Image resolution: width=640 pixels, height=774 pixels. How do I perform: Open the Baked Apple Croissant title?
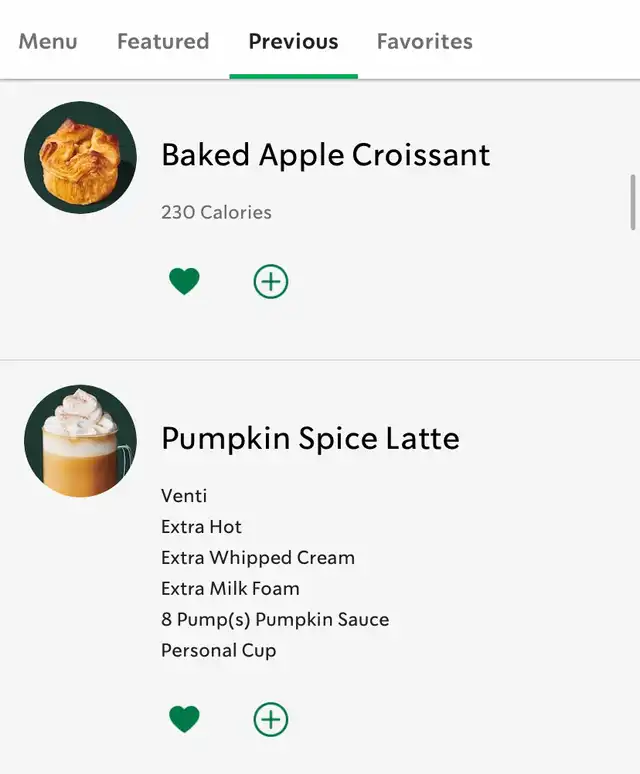click(326, 155)
